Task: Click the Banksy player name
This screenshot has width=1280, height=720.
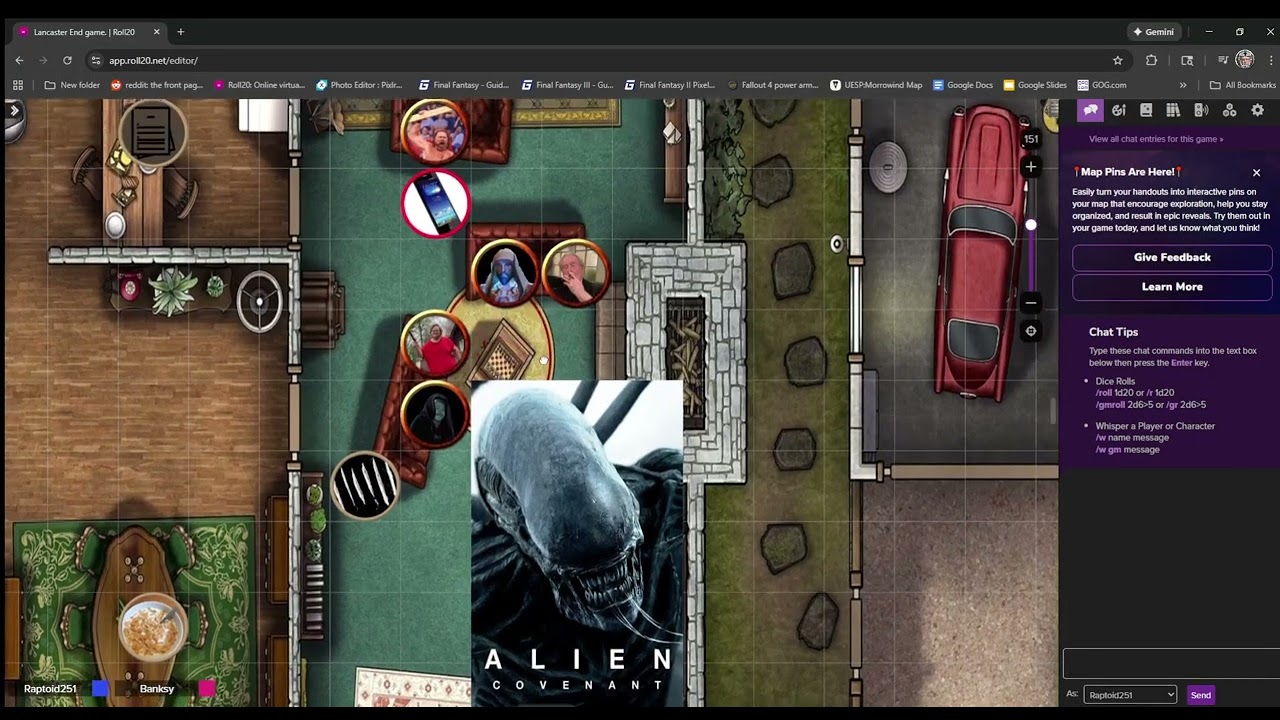Action: click(x=157, y=689)
